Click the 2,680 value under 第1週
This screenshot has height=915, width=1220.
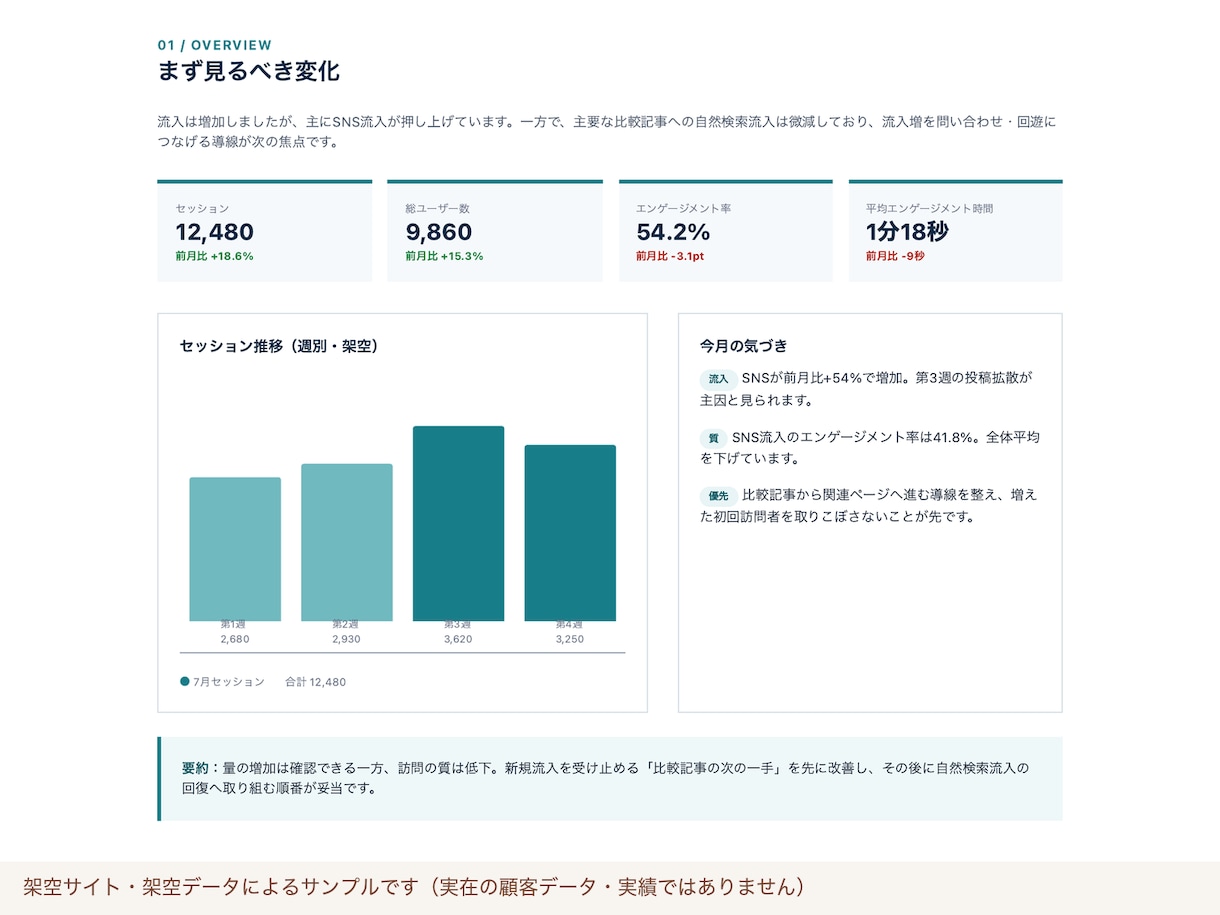(235, 639)
